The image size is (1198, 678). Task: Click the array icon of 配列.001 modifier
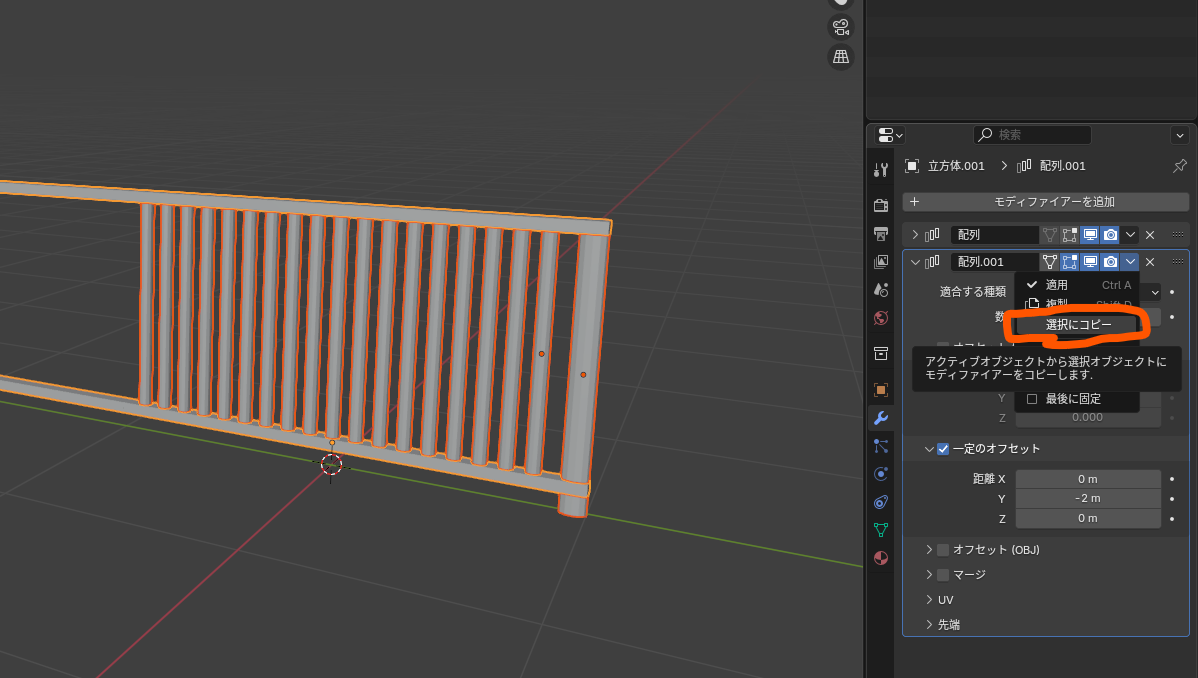click(932, 261)
